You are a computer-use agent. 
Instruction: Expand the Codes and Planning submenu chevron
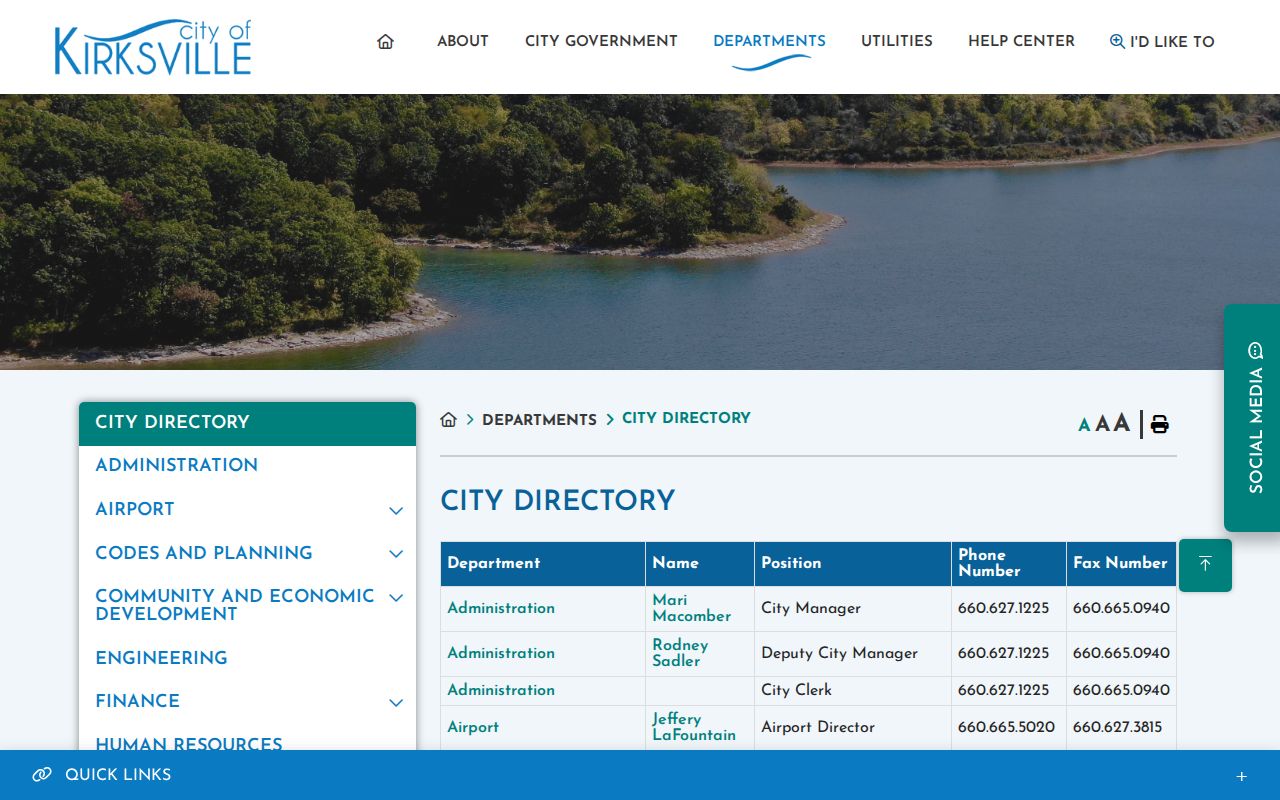pos(396,554)
